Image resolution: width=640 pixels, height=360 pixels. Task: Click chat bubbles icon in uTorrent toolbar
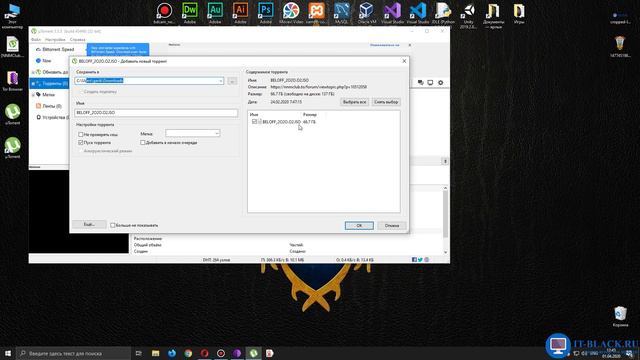point(420,82)
